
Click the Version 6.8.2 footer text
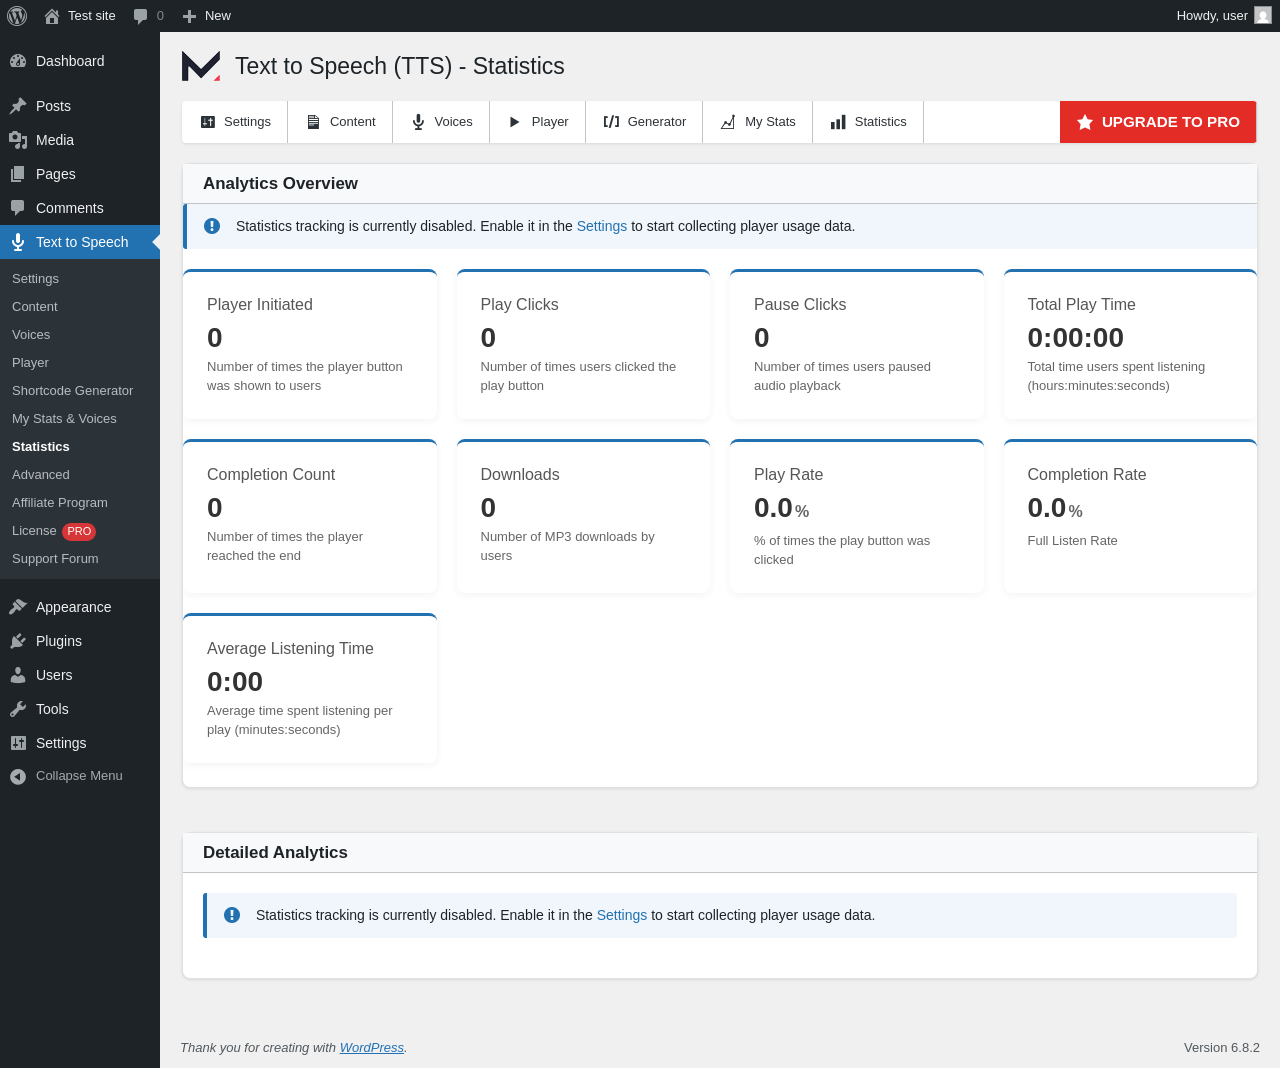coord(1222,1048)
